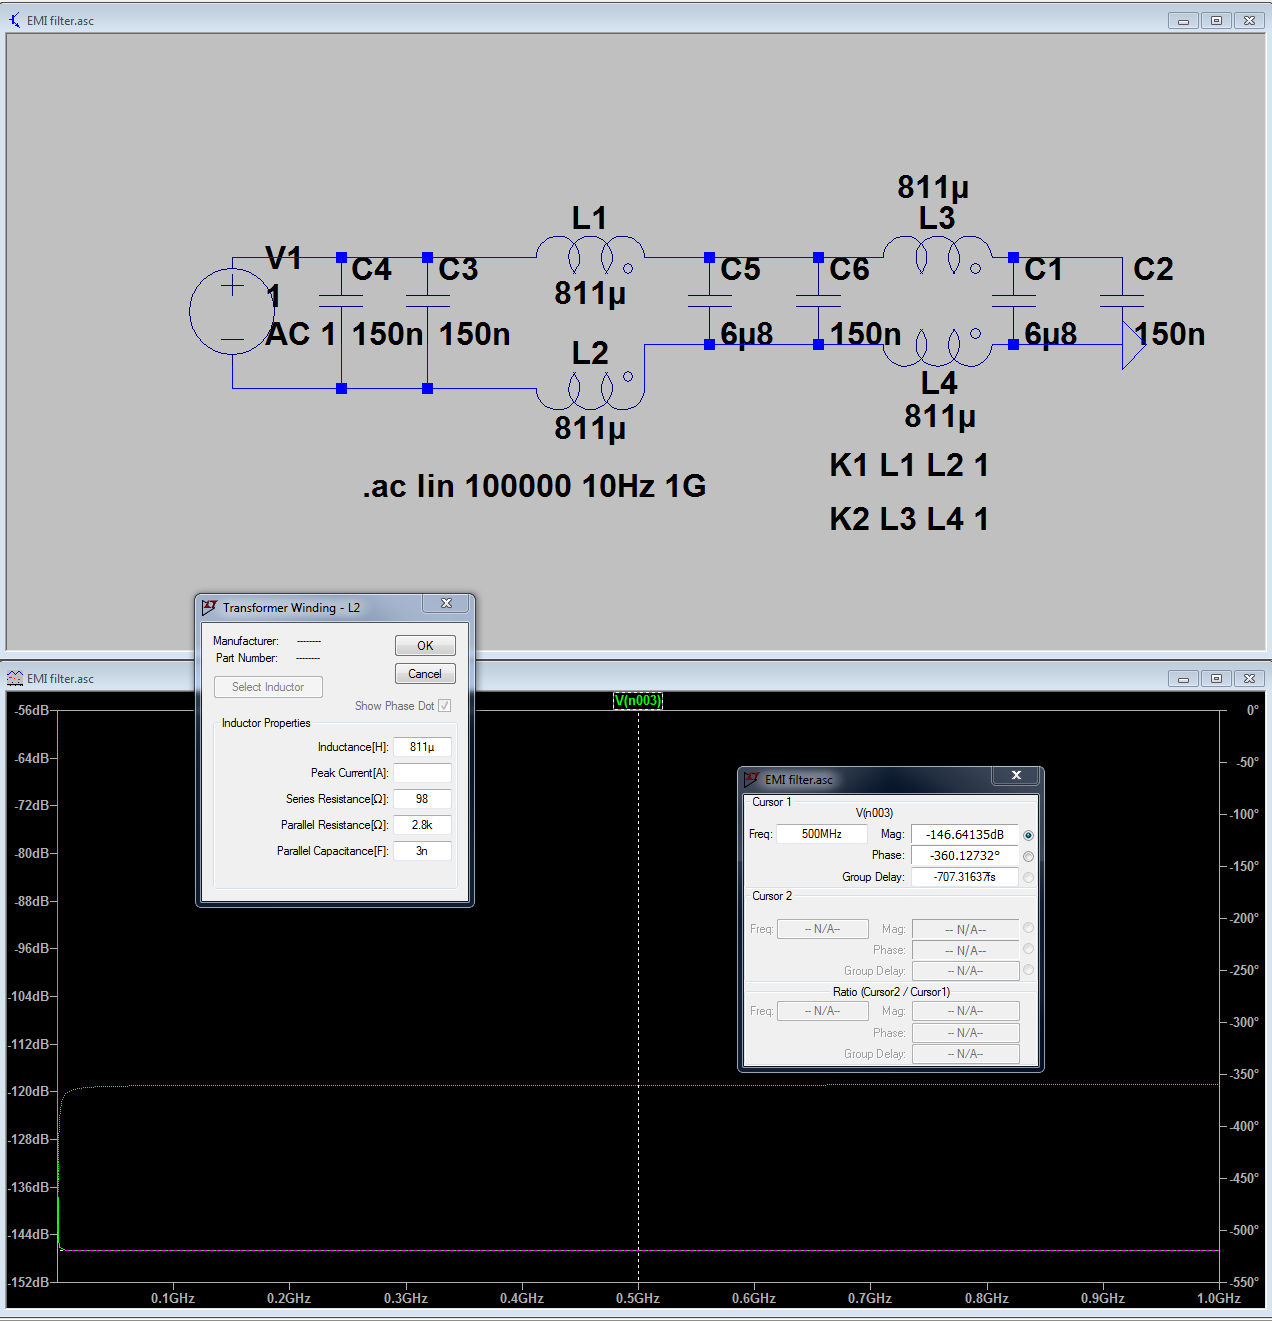Image resolution: width=1272 pixels, height=1322 pixels.
Task: Click the 1.0GHz frequency axis label
Action: pyautogui.click(x=1219, y=1298)
